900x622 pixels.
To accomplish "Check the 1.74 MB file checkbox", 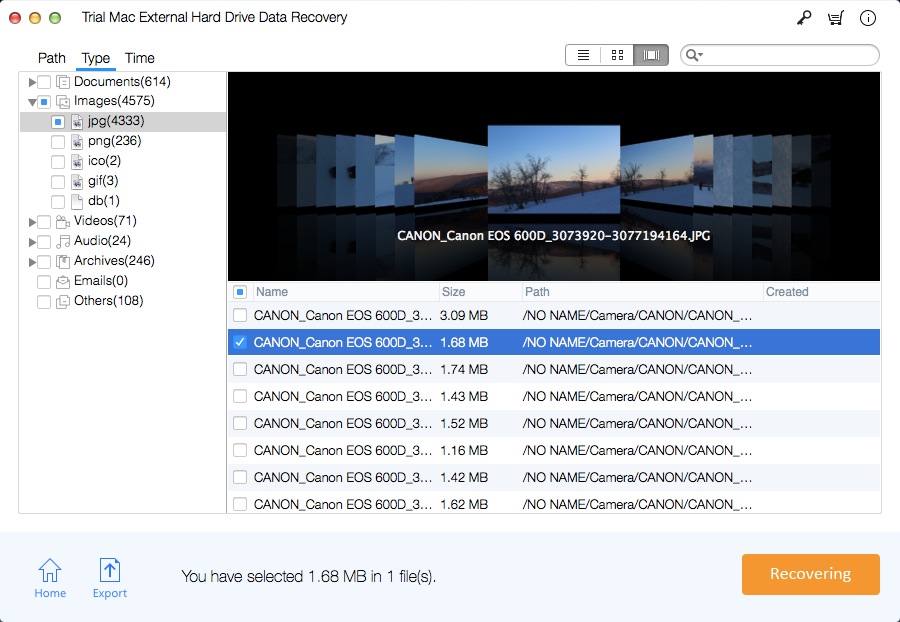I will (240, 369).
